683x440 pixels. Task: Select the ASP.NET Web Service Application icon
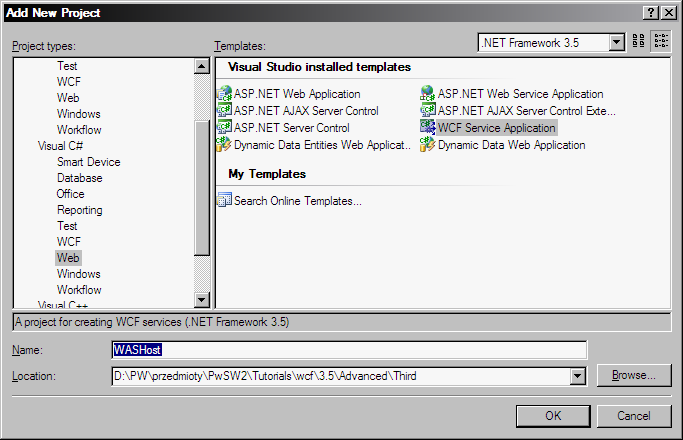428,94
